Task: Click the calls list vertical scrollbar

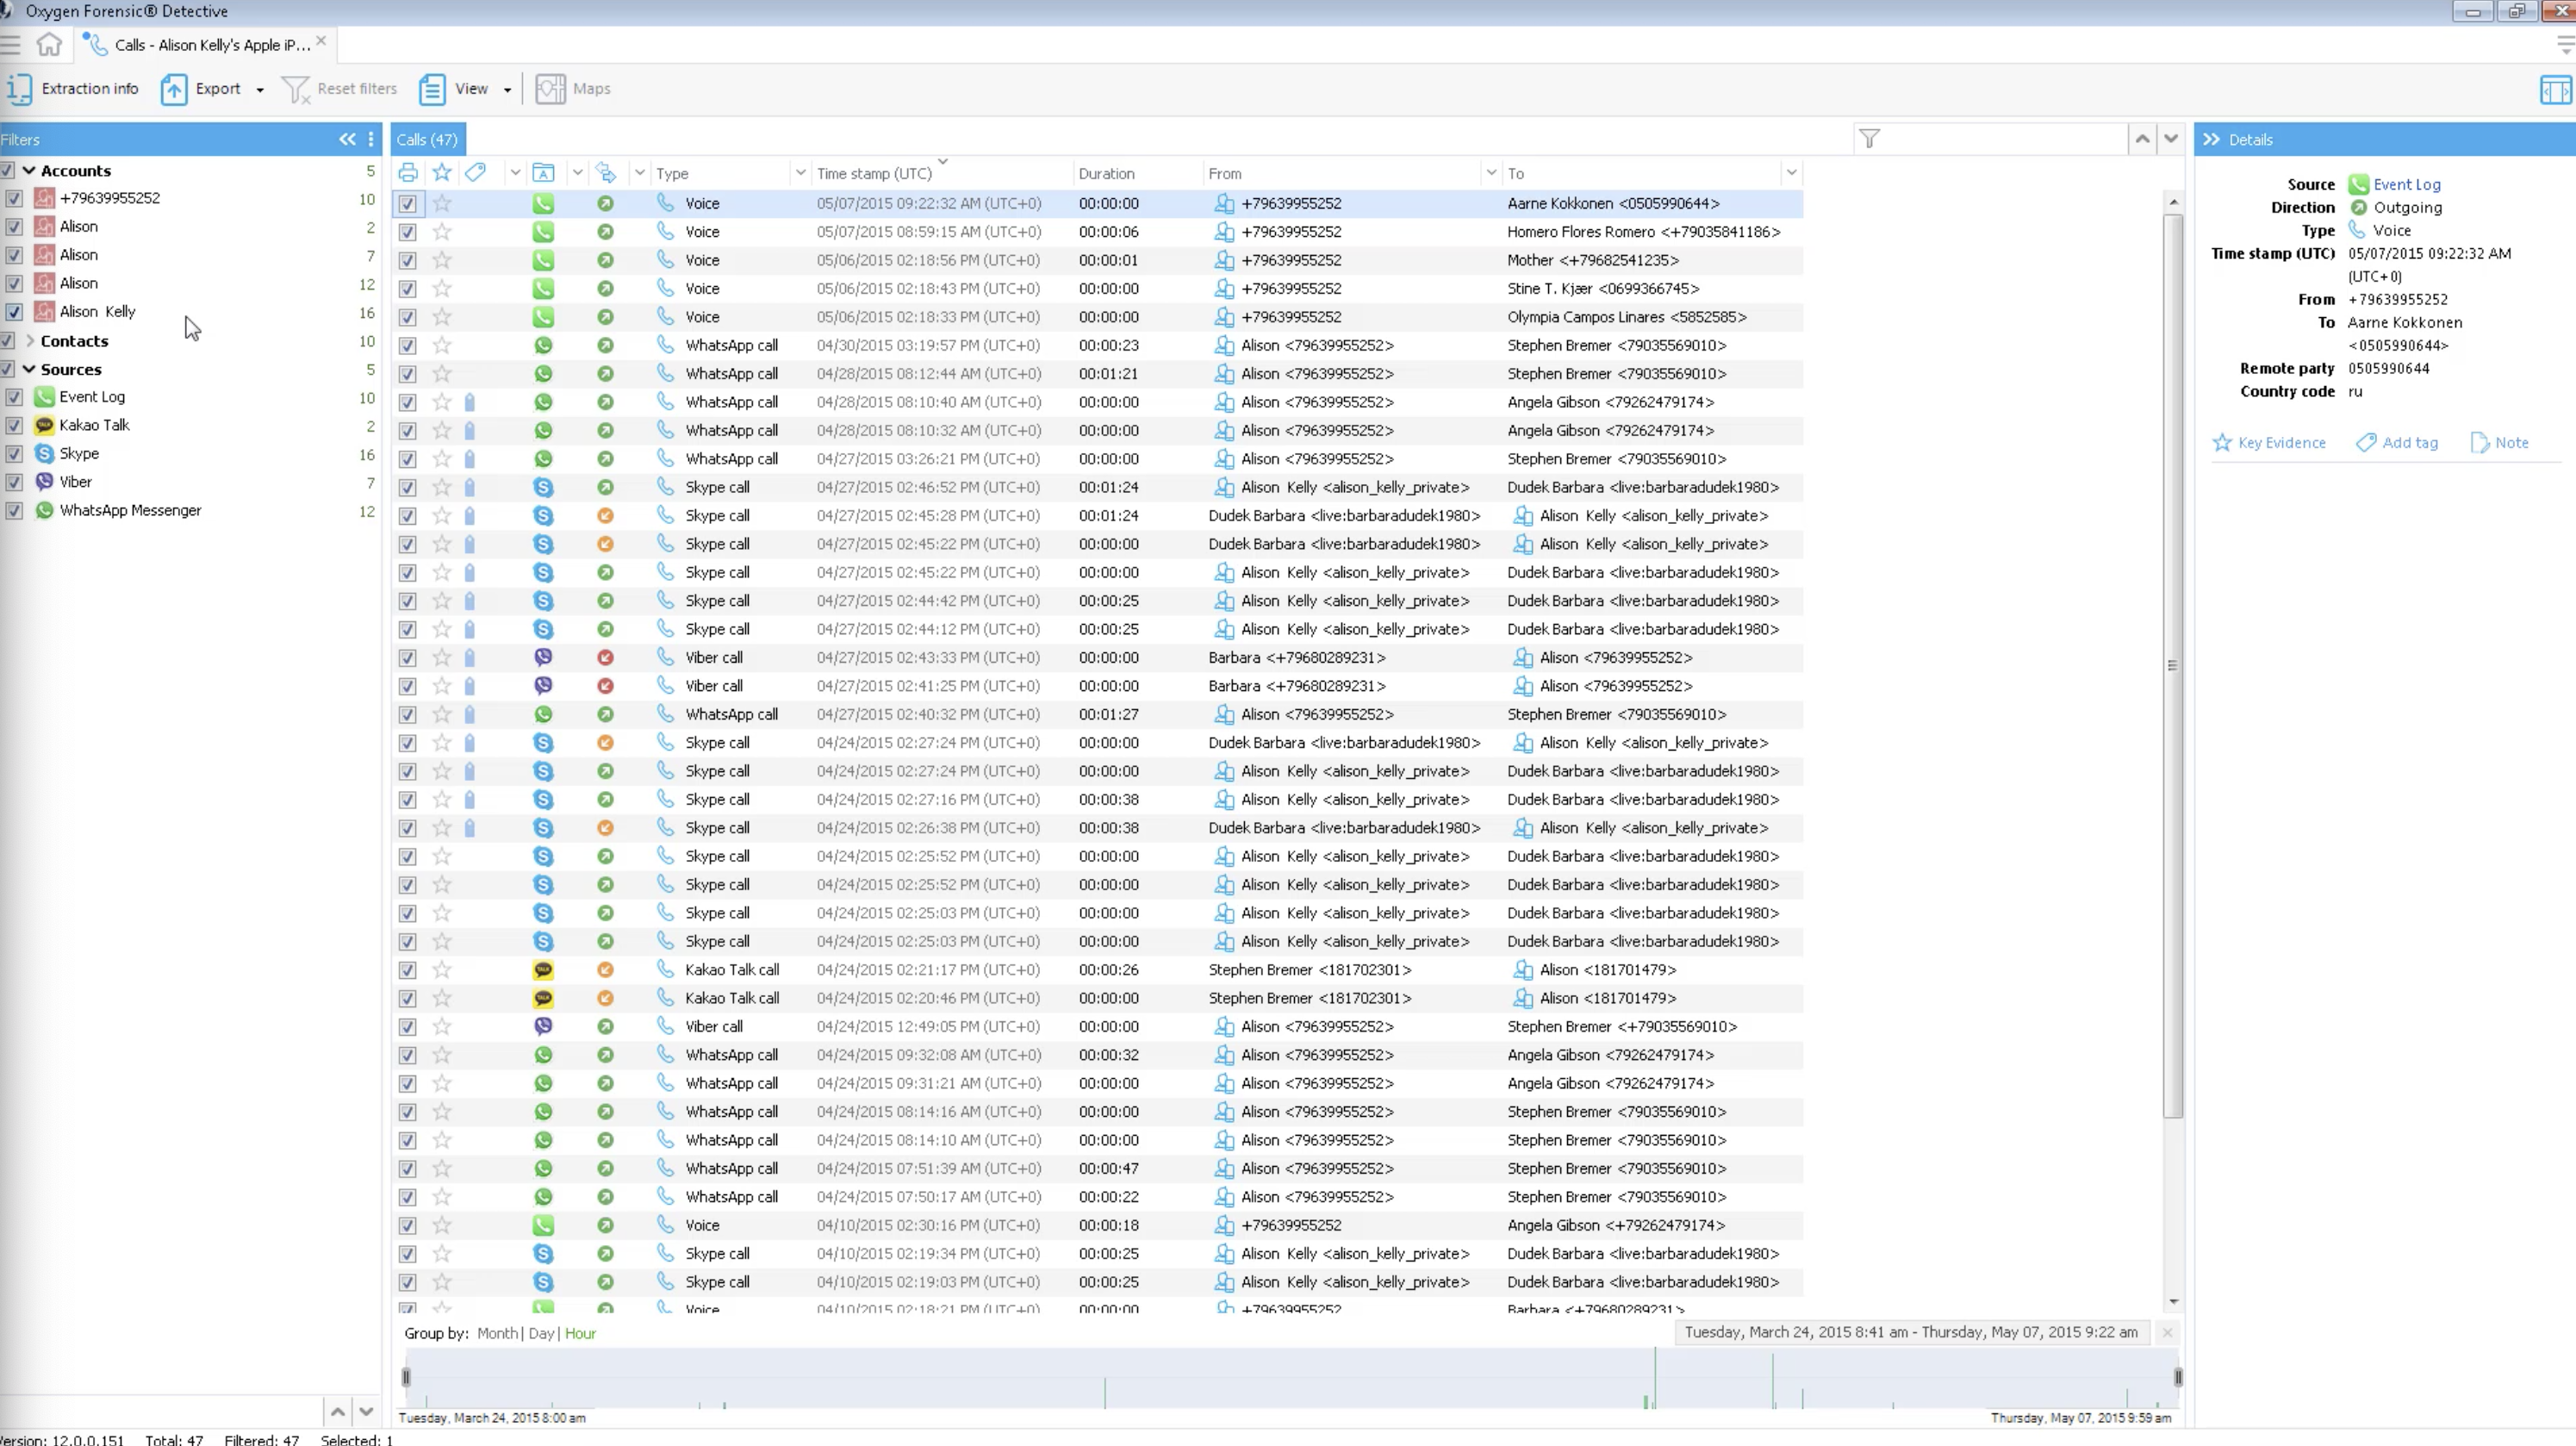Action: (2173, 666)
